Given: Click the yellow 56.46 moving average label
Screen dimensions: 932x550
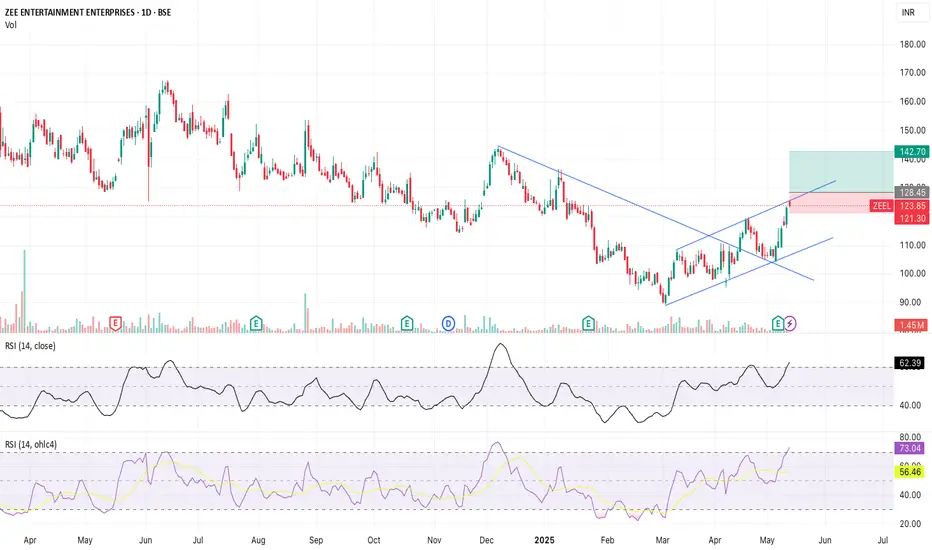Looking at the screenshot, I should click(x=910, y=472).
